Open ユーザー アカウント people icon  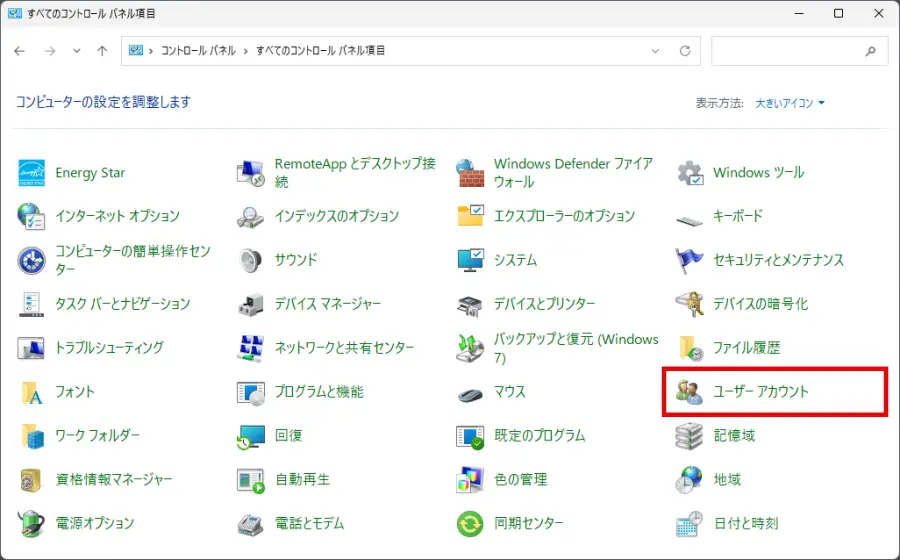[689, 392]
